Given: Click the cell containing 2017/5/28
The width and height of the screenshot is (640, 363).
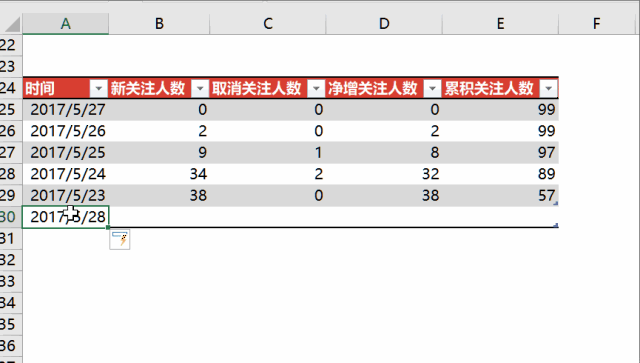Looking at the screenshot, I should 66,217.
